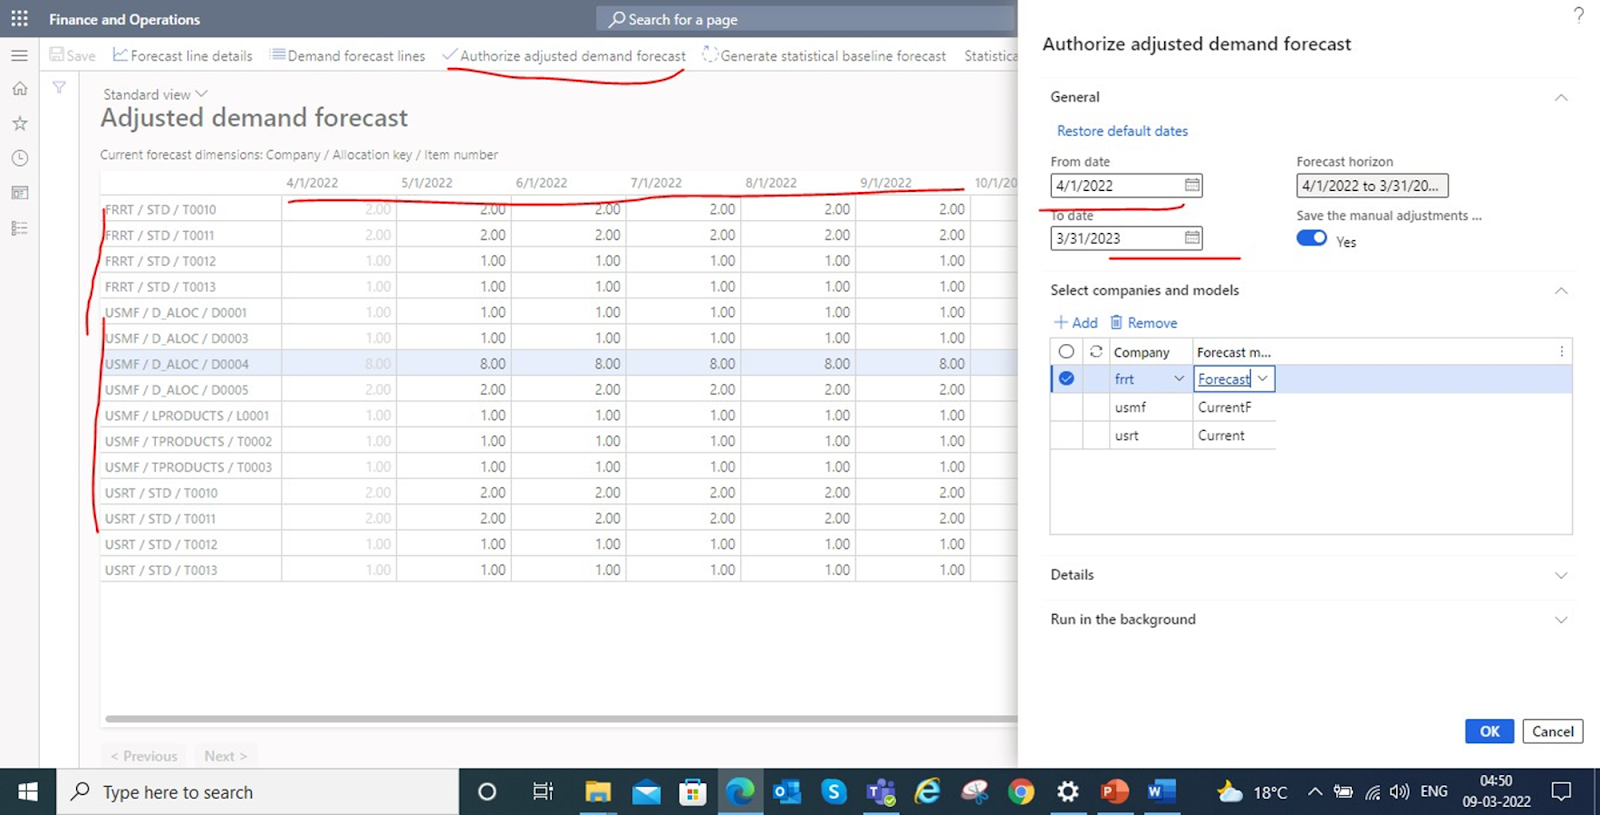The height and width of the screenshot is (815, 1600).
Task: Open Microsoft Teams from taskbar
Action: coord(881,792)
